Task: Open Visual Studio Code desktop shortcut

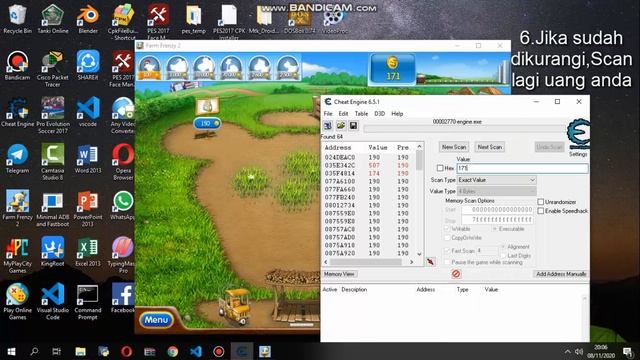Action: point(53,302)
